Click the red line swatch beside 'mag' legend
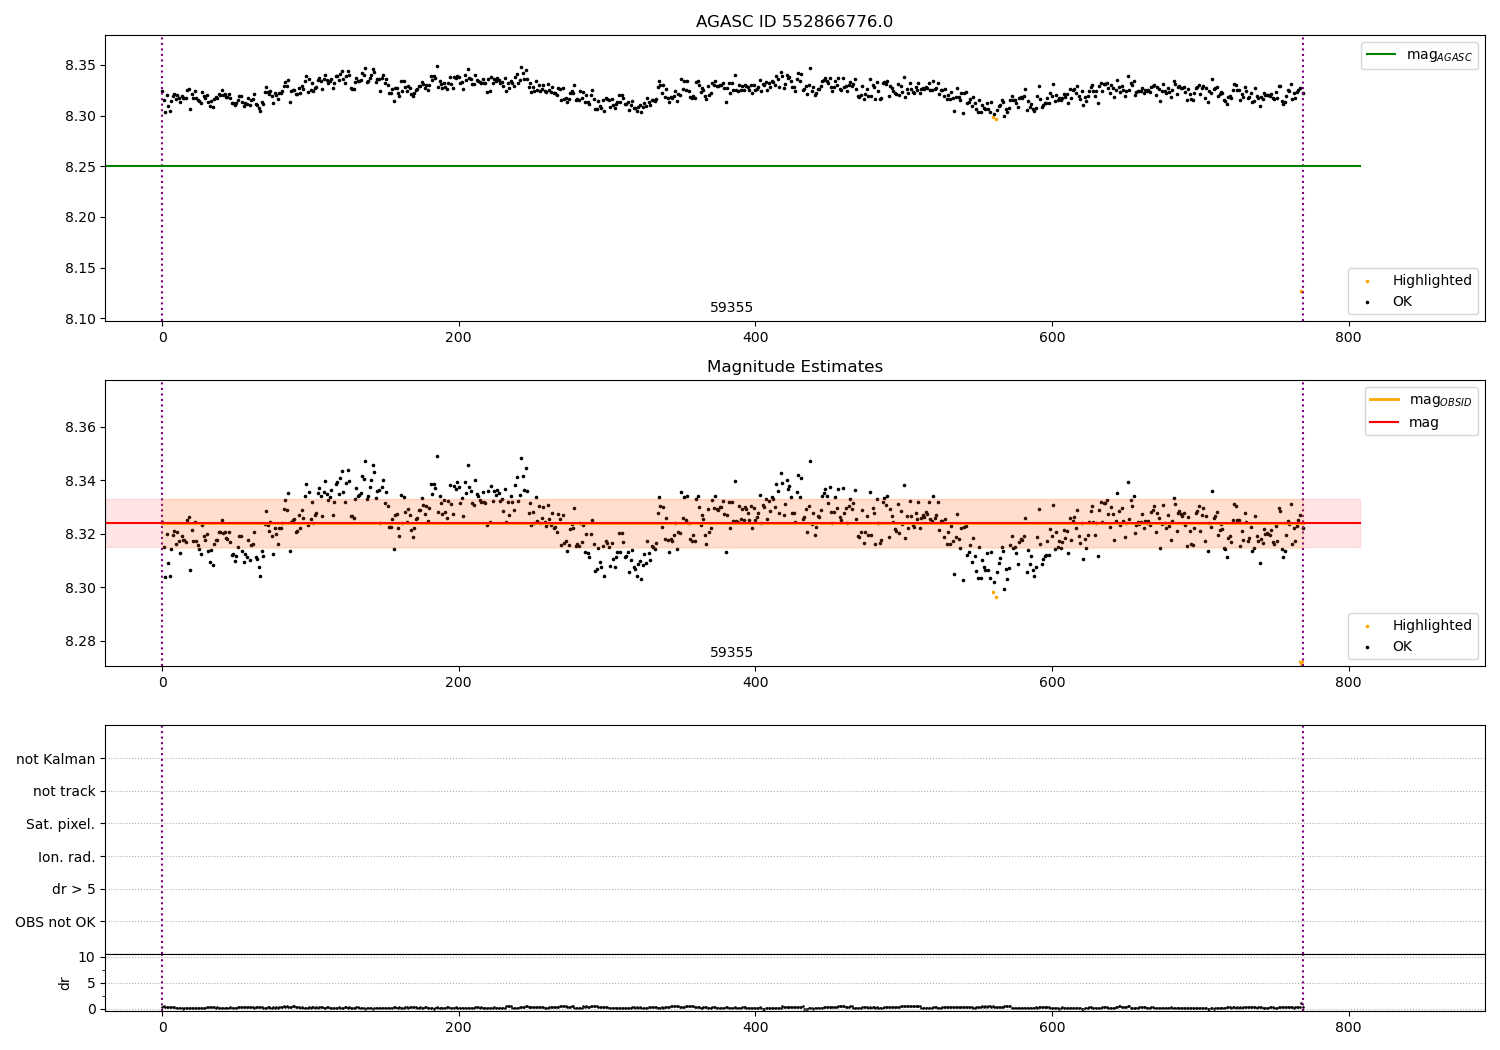Image resolution: width=1500 pixels, height=1050 pixels. tap(1385, 422)
